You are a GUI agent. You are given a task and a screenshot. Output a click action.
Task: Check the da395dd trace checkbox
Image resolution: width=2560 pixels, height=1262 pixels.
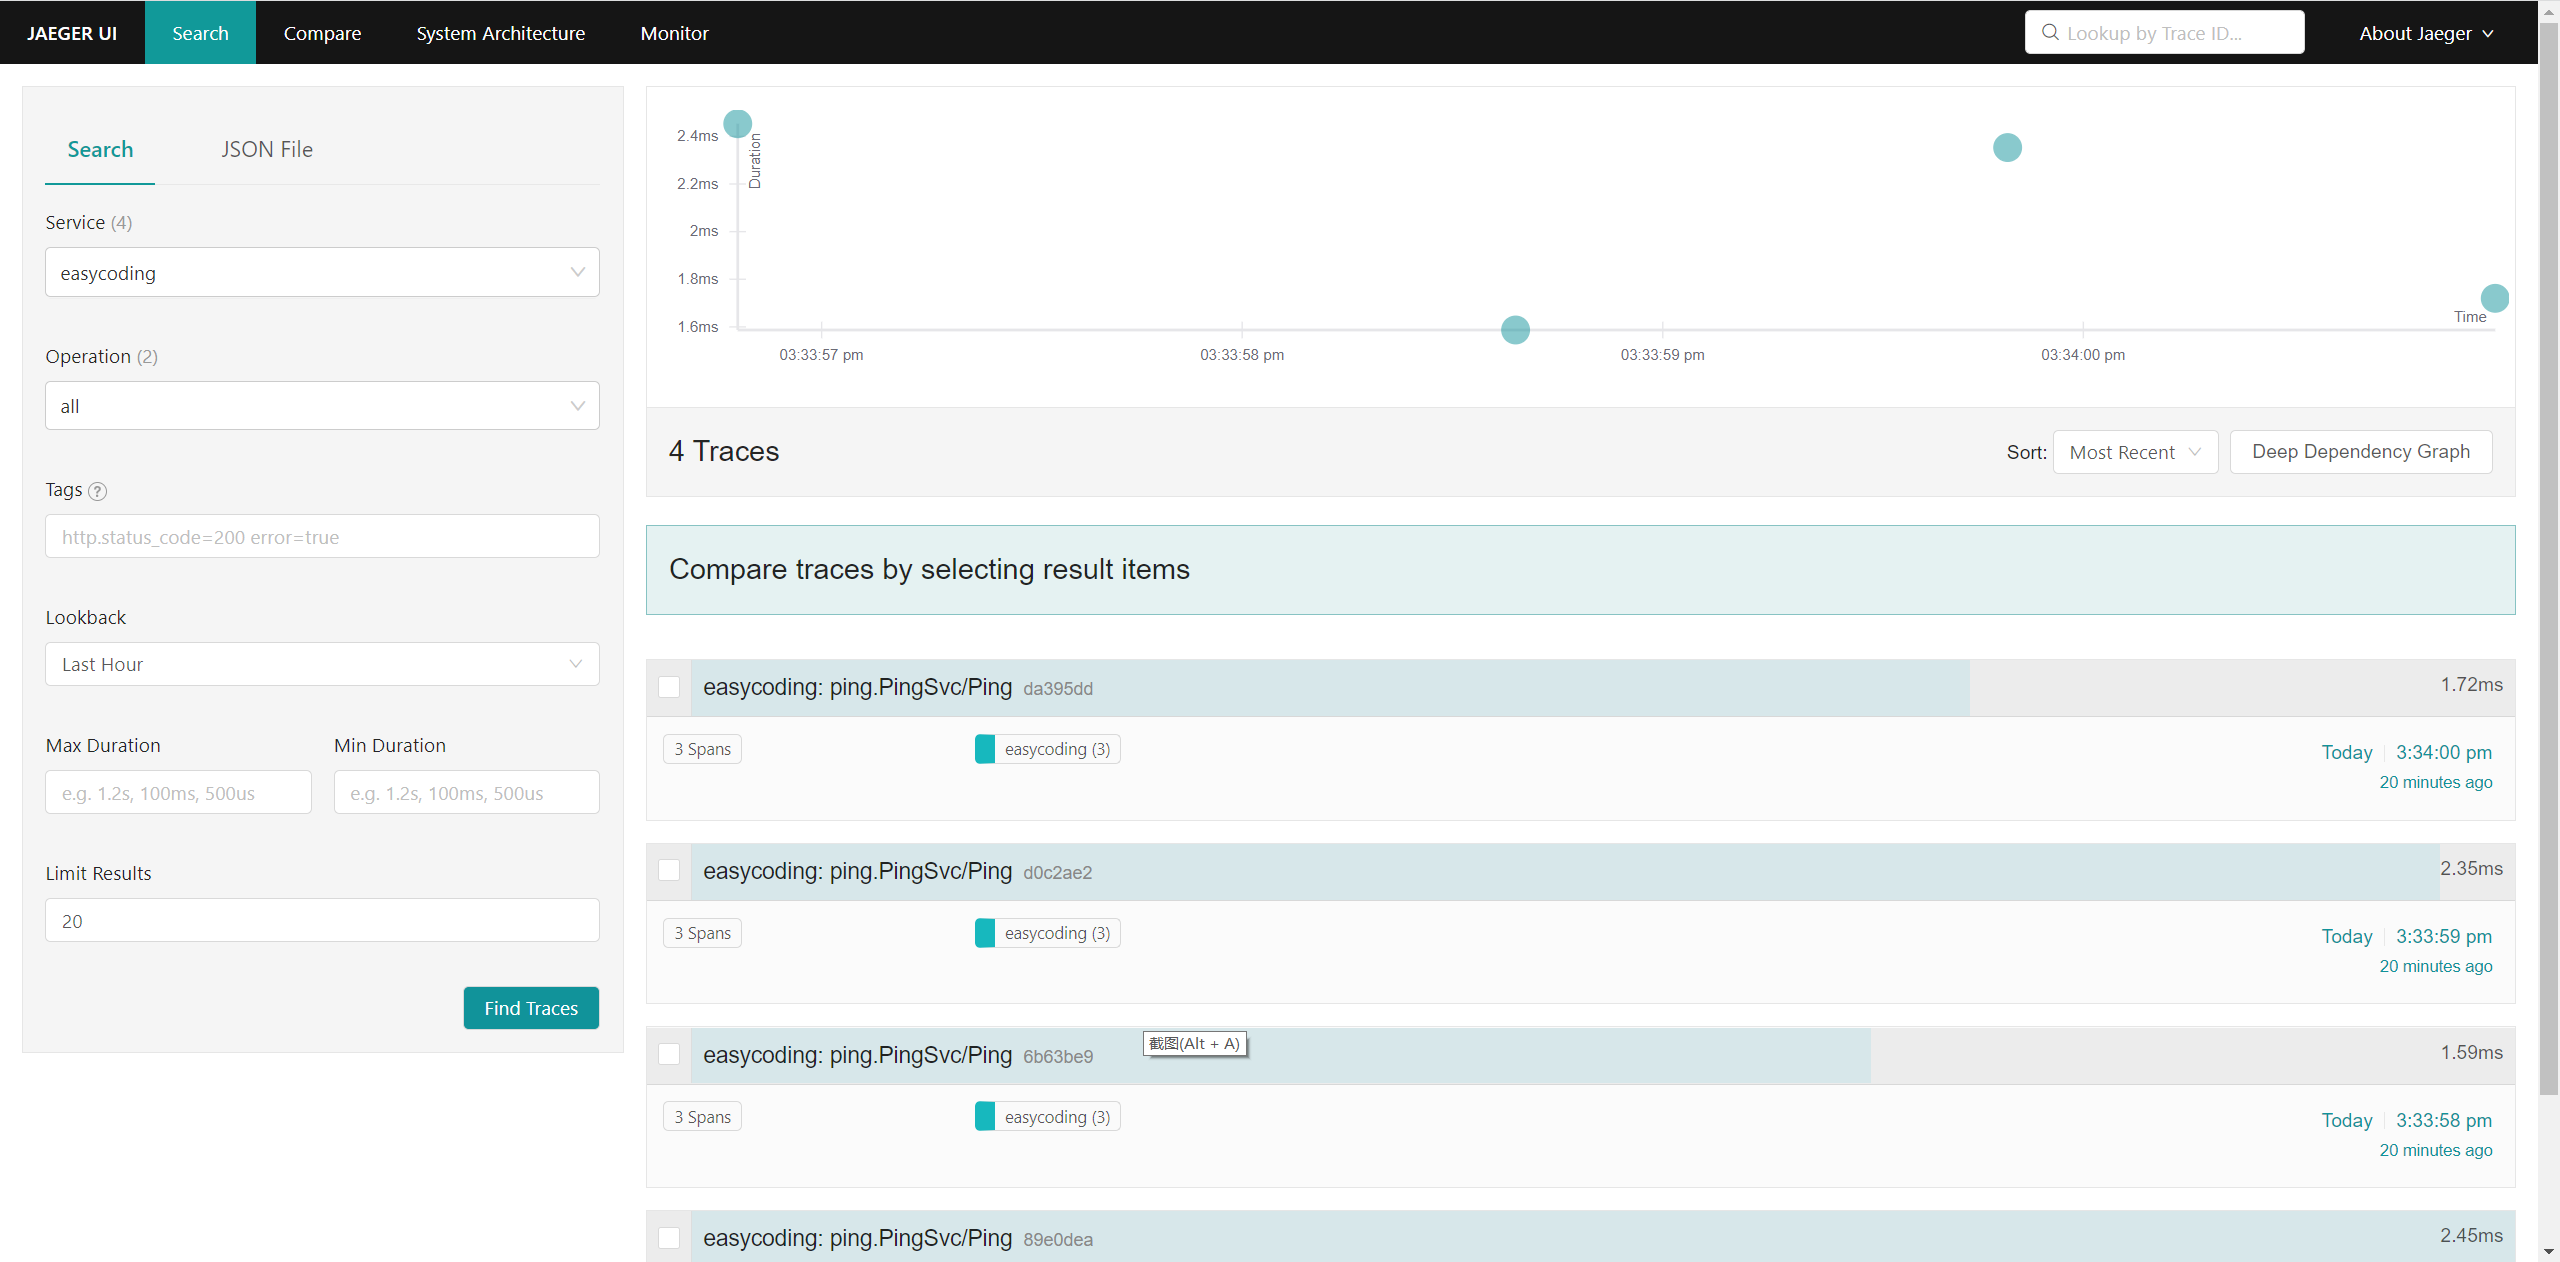tap(669, 687)
